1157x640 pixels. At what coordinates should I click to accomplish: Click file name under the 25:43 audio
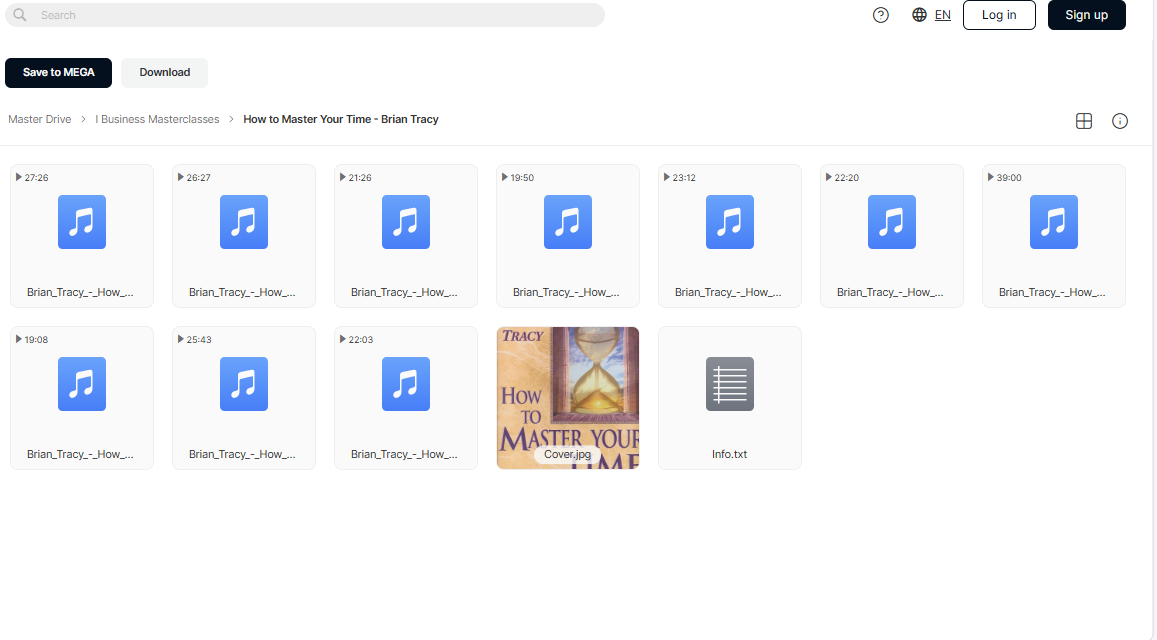point(243,454)
